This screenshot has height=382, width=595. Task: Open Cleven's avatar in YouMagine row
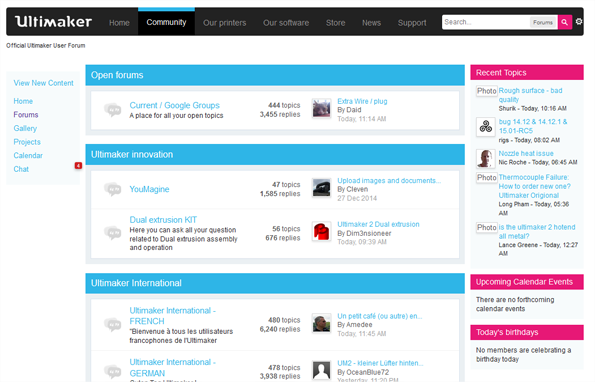pos(321,188)
